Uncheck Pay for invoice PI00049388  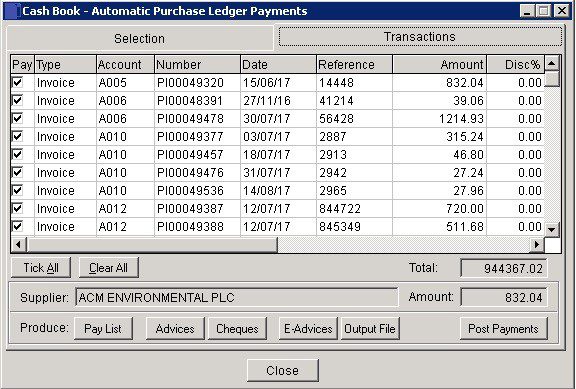17,226
